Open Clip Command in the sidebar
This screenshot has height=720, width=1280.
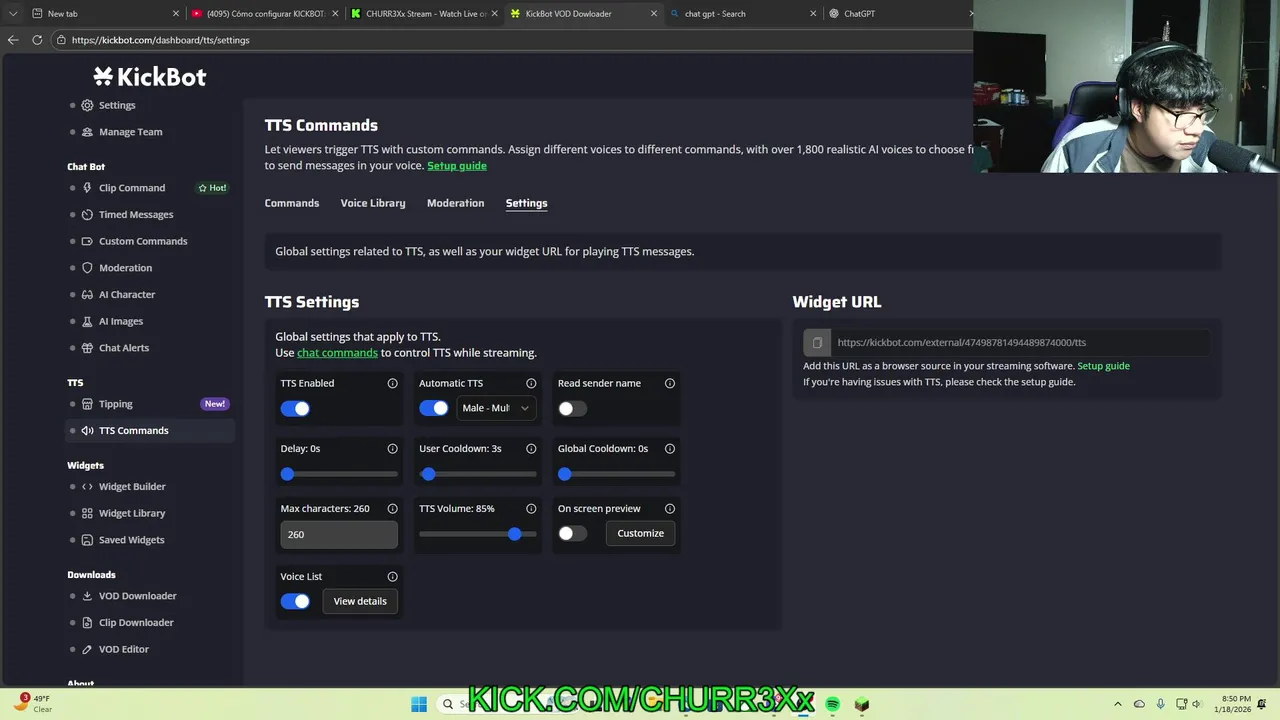point(132,188)
